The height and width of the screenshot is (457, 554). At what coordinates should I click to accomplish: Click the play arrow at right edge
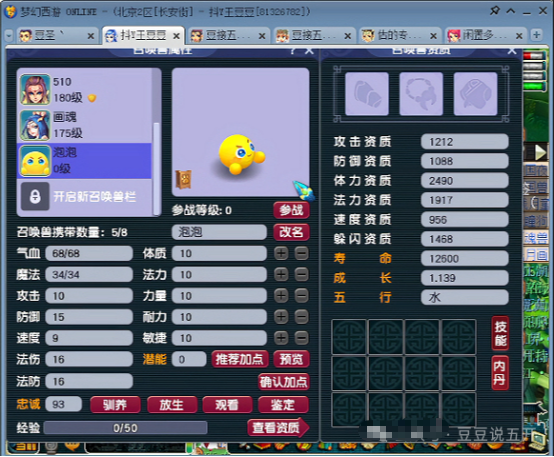(541, 152)
